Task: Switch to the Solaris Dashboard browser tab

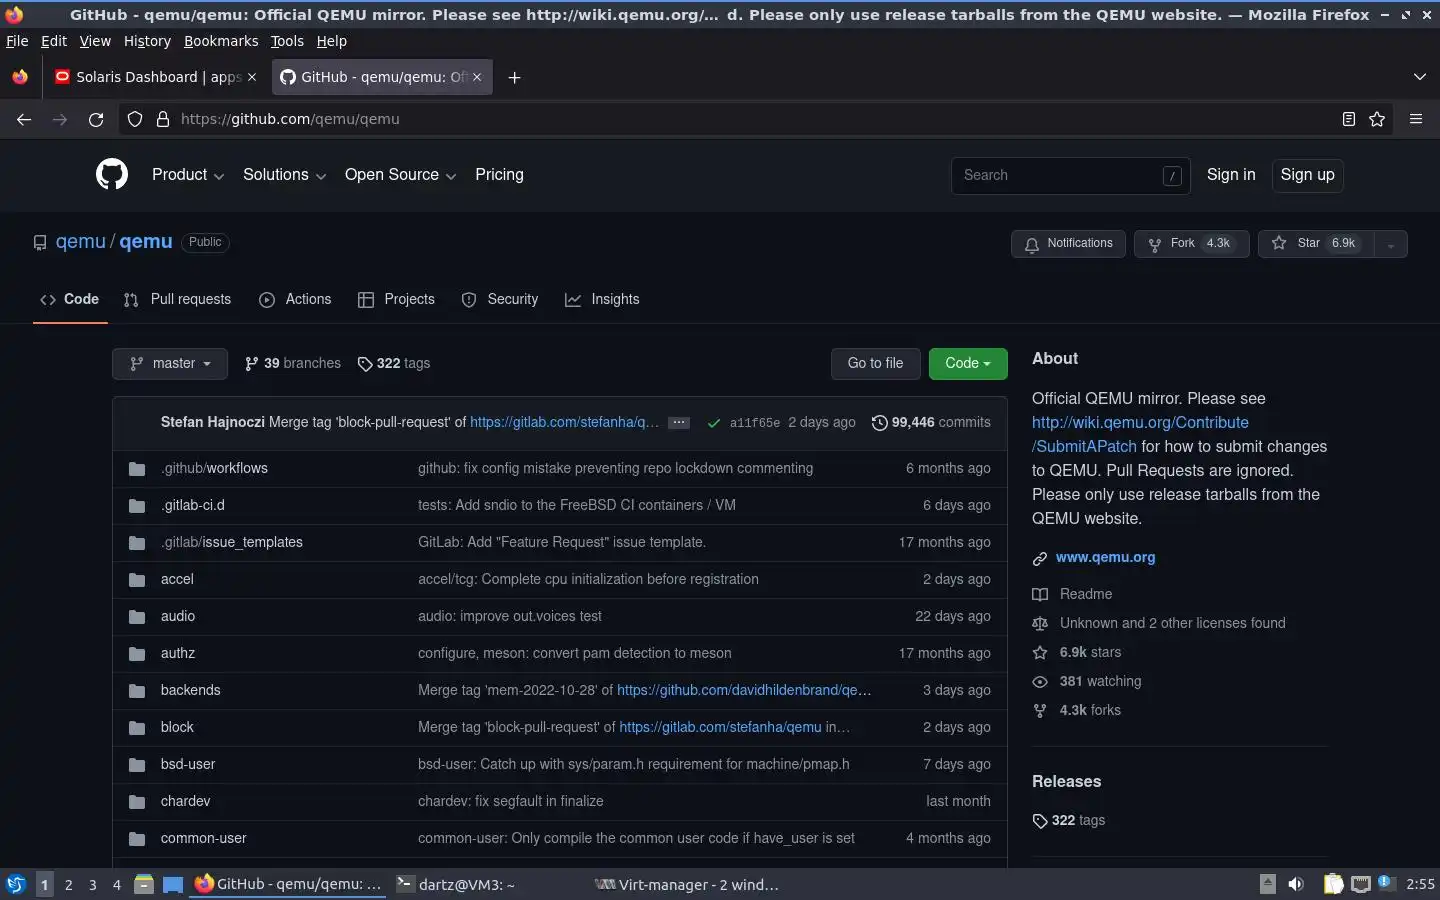Action: [156, 77]
